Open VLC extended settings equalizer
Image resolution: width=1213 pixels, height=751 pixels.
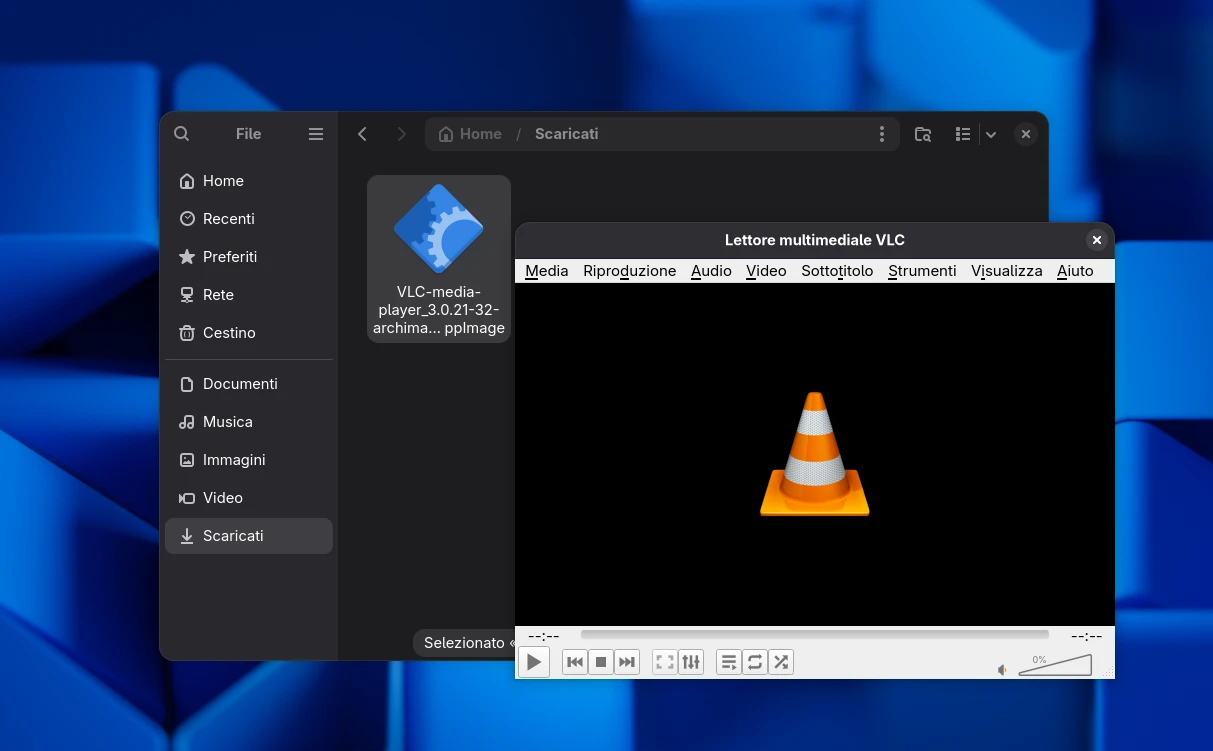(x=690, y=661)
